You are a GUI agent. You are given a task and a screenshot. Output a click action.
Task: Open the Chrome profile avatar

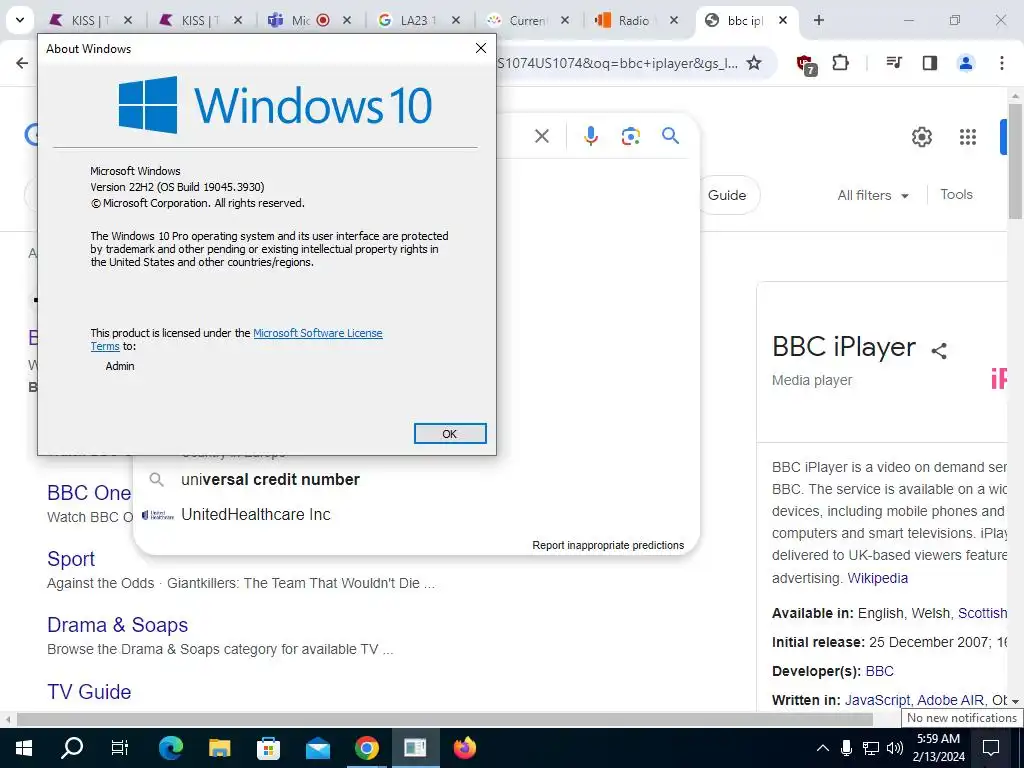coord(965,63)
